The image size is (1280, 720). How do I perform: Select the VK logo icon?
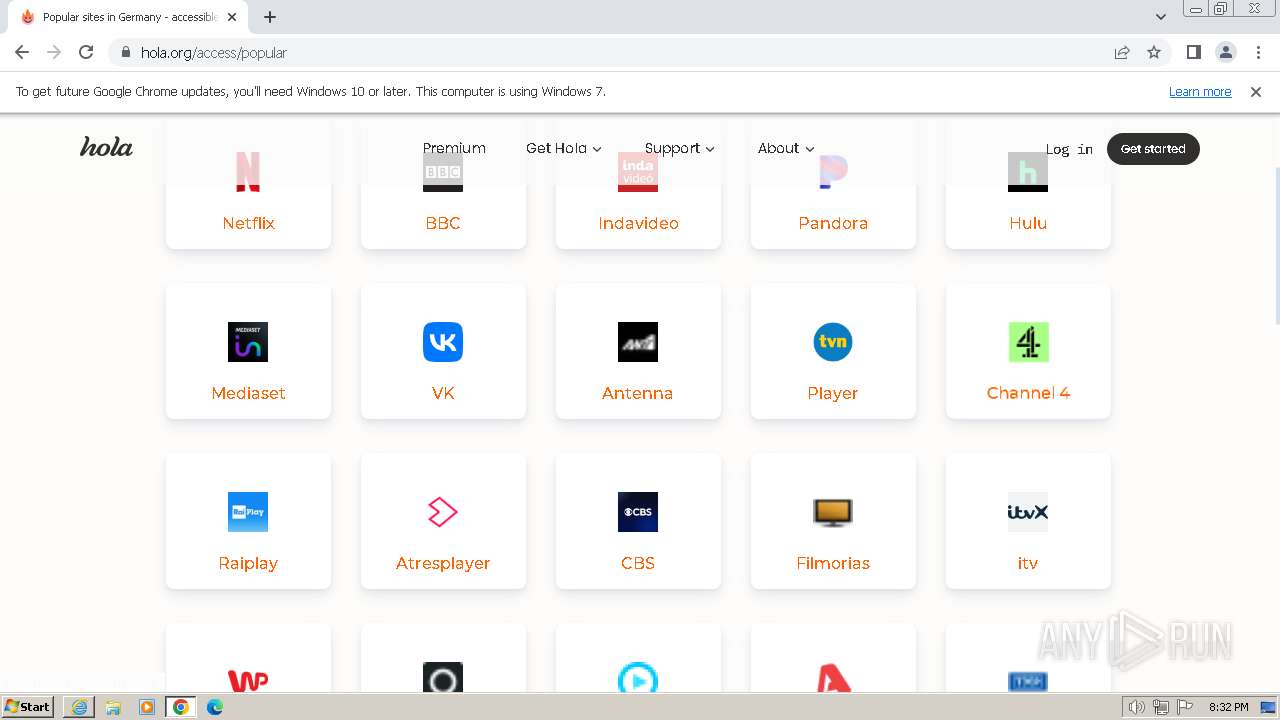[443, 342]
